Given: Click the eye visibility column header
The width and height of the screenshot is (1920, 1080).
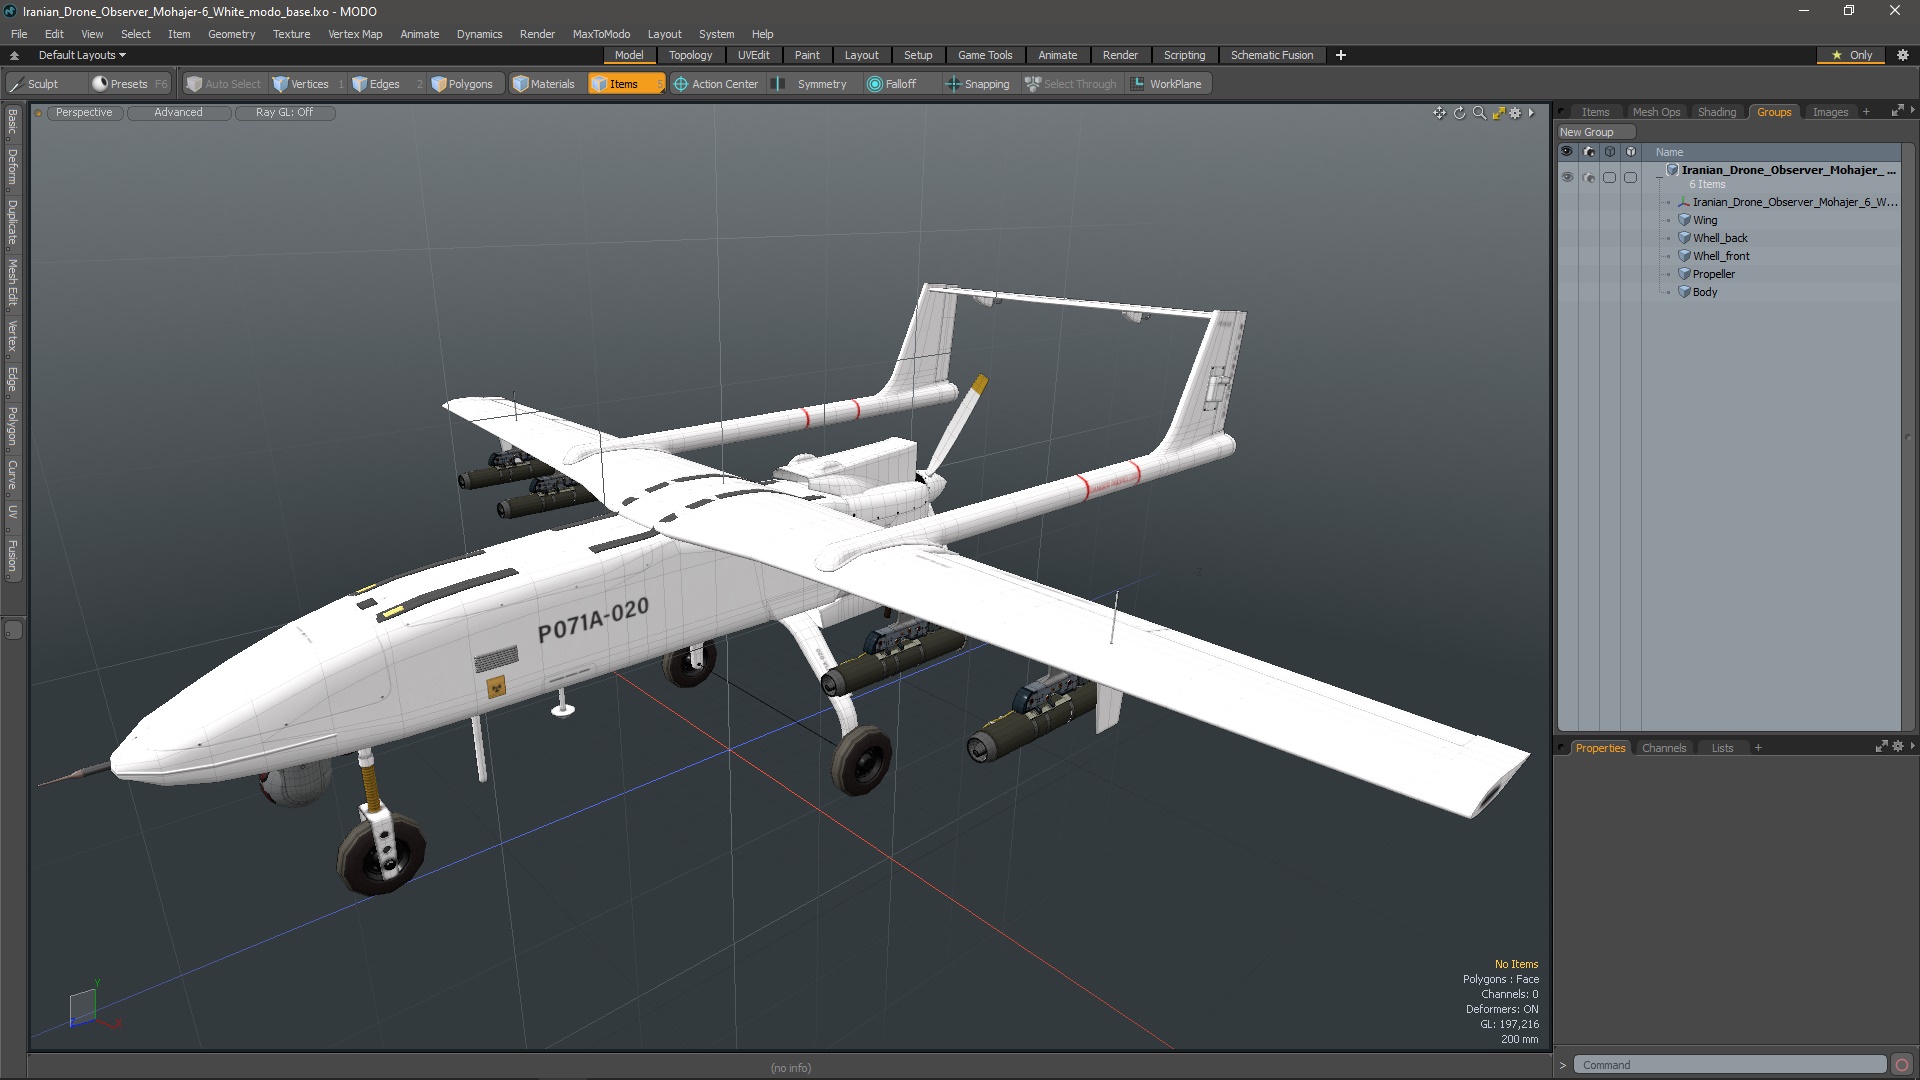Looking at the screenshot, I should tap(1567, 152).
